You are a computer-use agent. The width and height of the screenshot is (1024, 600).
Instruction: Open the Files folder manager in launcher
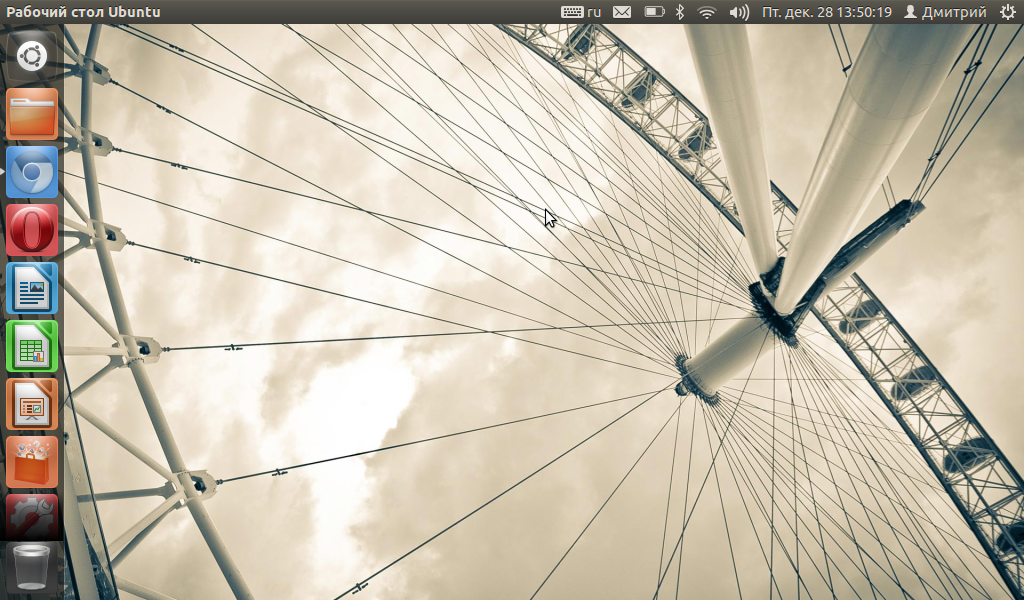32,113
